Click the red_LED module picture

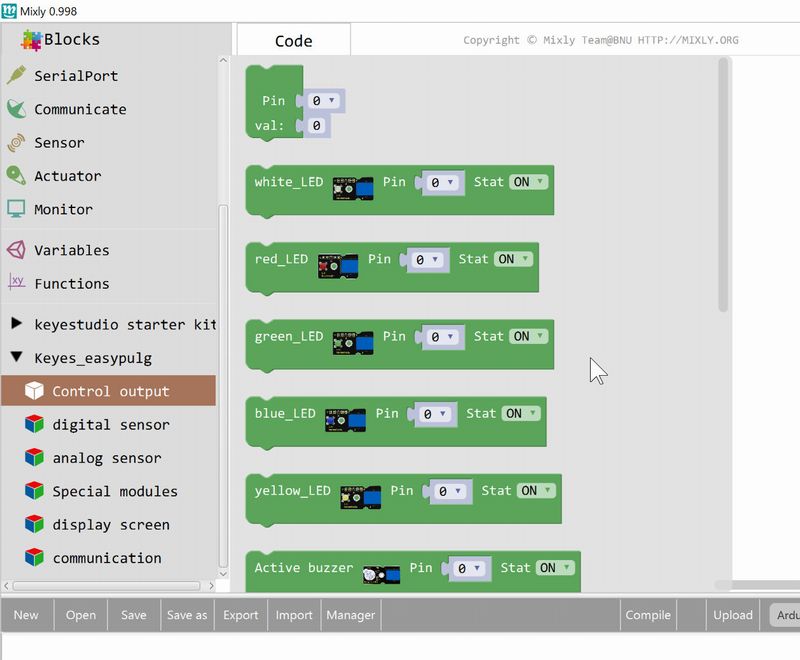338,266
